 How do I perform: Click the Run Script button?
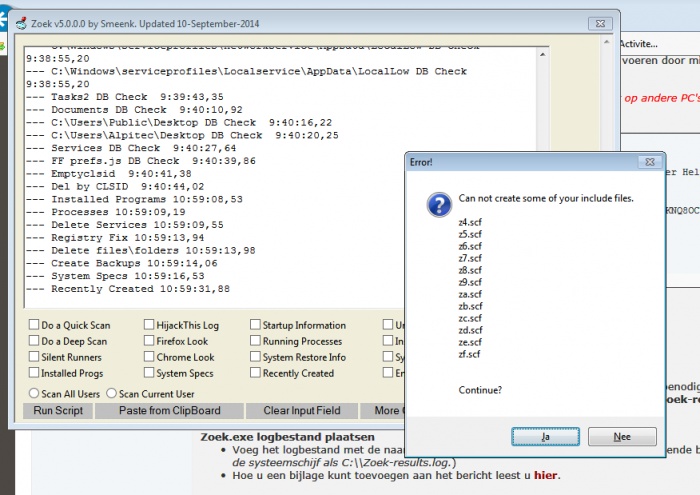point(58,411)
